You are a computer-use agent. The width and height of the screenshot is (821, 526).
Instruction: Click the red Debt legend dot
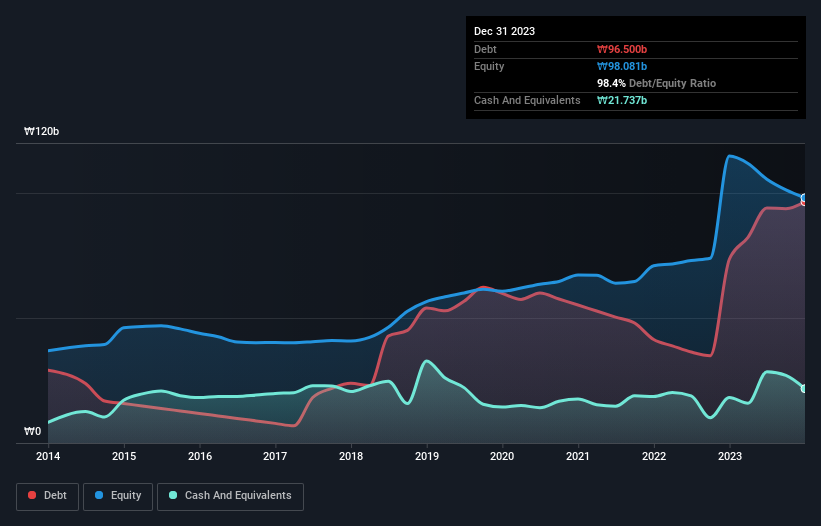[x=32, y=495]
